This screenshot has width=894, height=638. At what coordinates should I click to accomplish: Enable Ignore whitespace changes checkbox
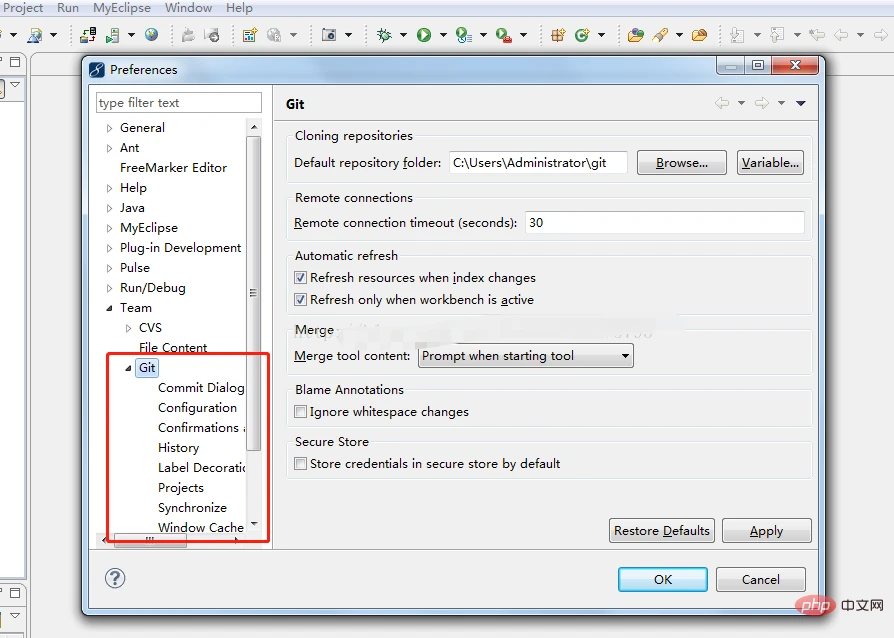pyautogui.click(x=300, y=412)
